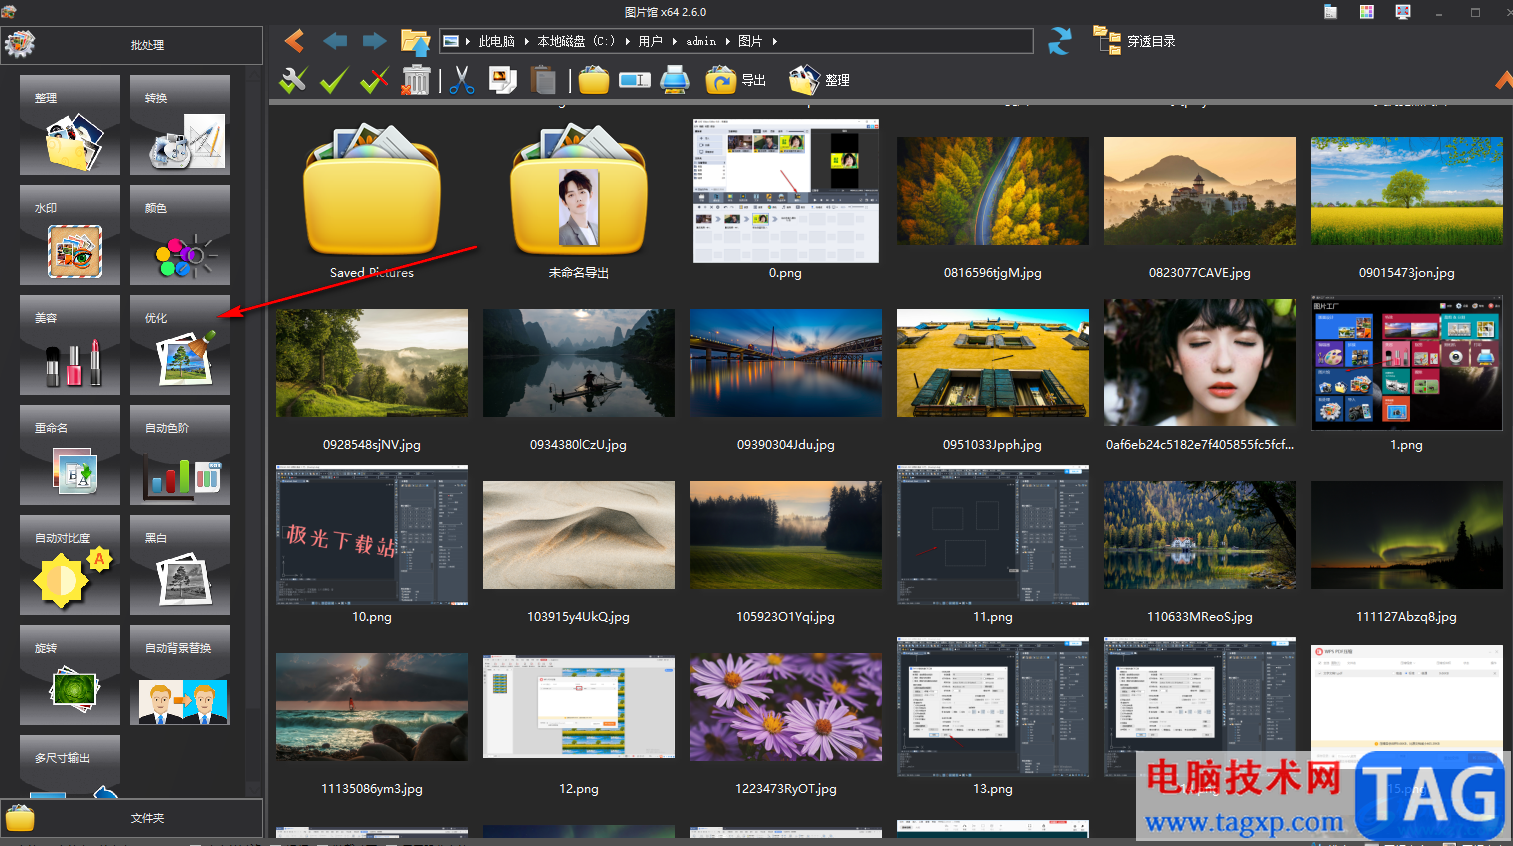Click the 整理 organize toolbar button
The image size is (1513, 846).
coord(819,80)
